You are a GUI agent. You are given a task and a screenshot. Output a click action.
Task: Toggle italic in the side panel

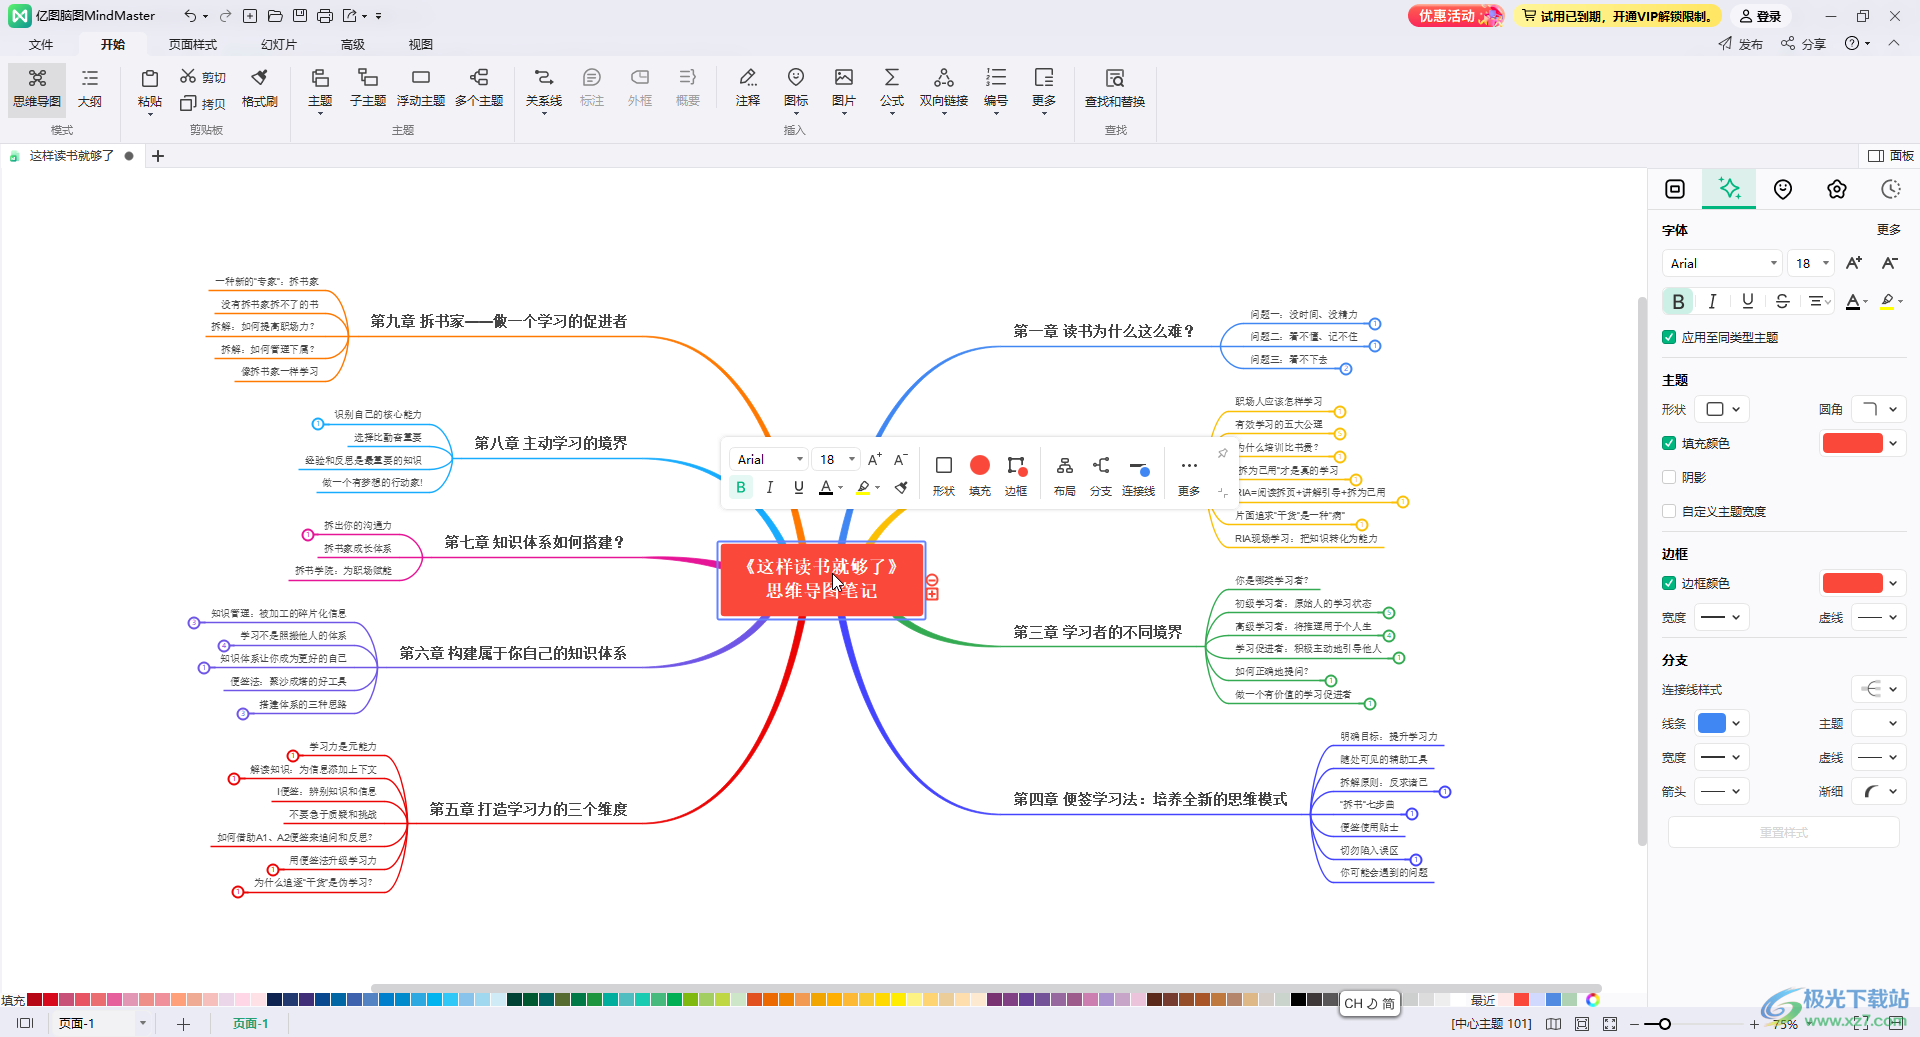coord(1712,301)
